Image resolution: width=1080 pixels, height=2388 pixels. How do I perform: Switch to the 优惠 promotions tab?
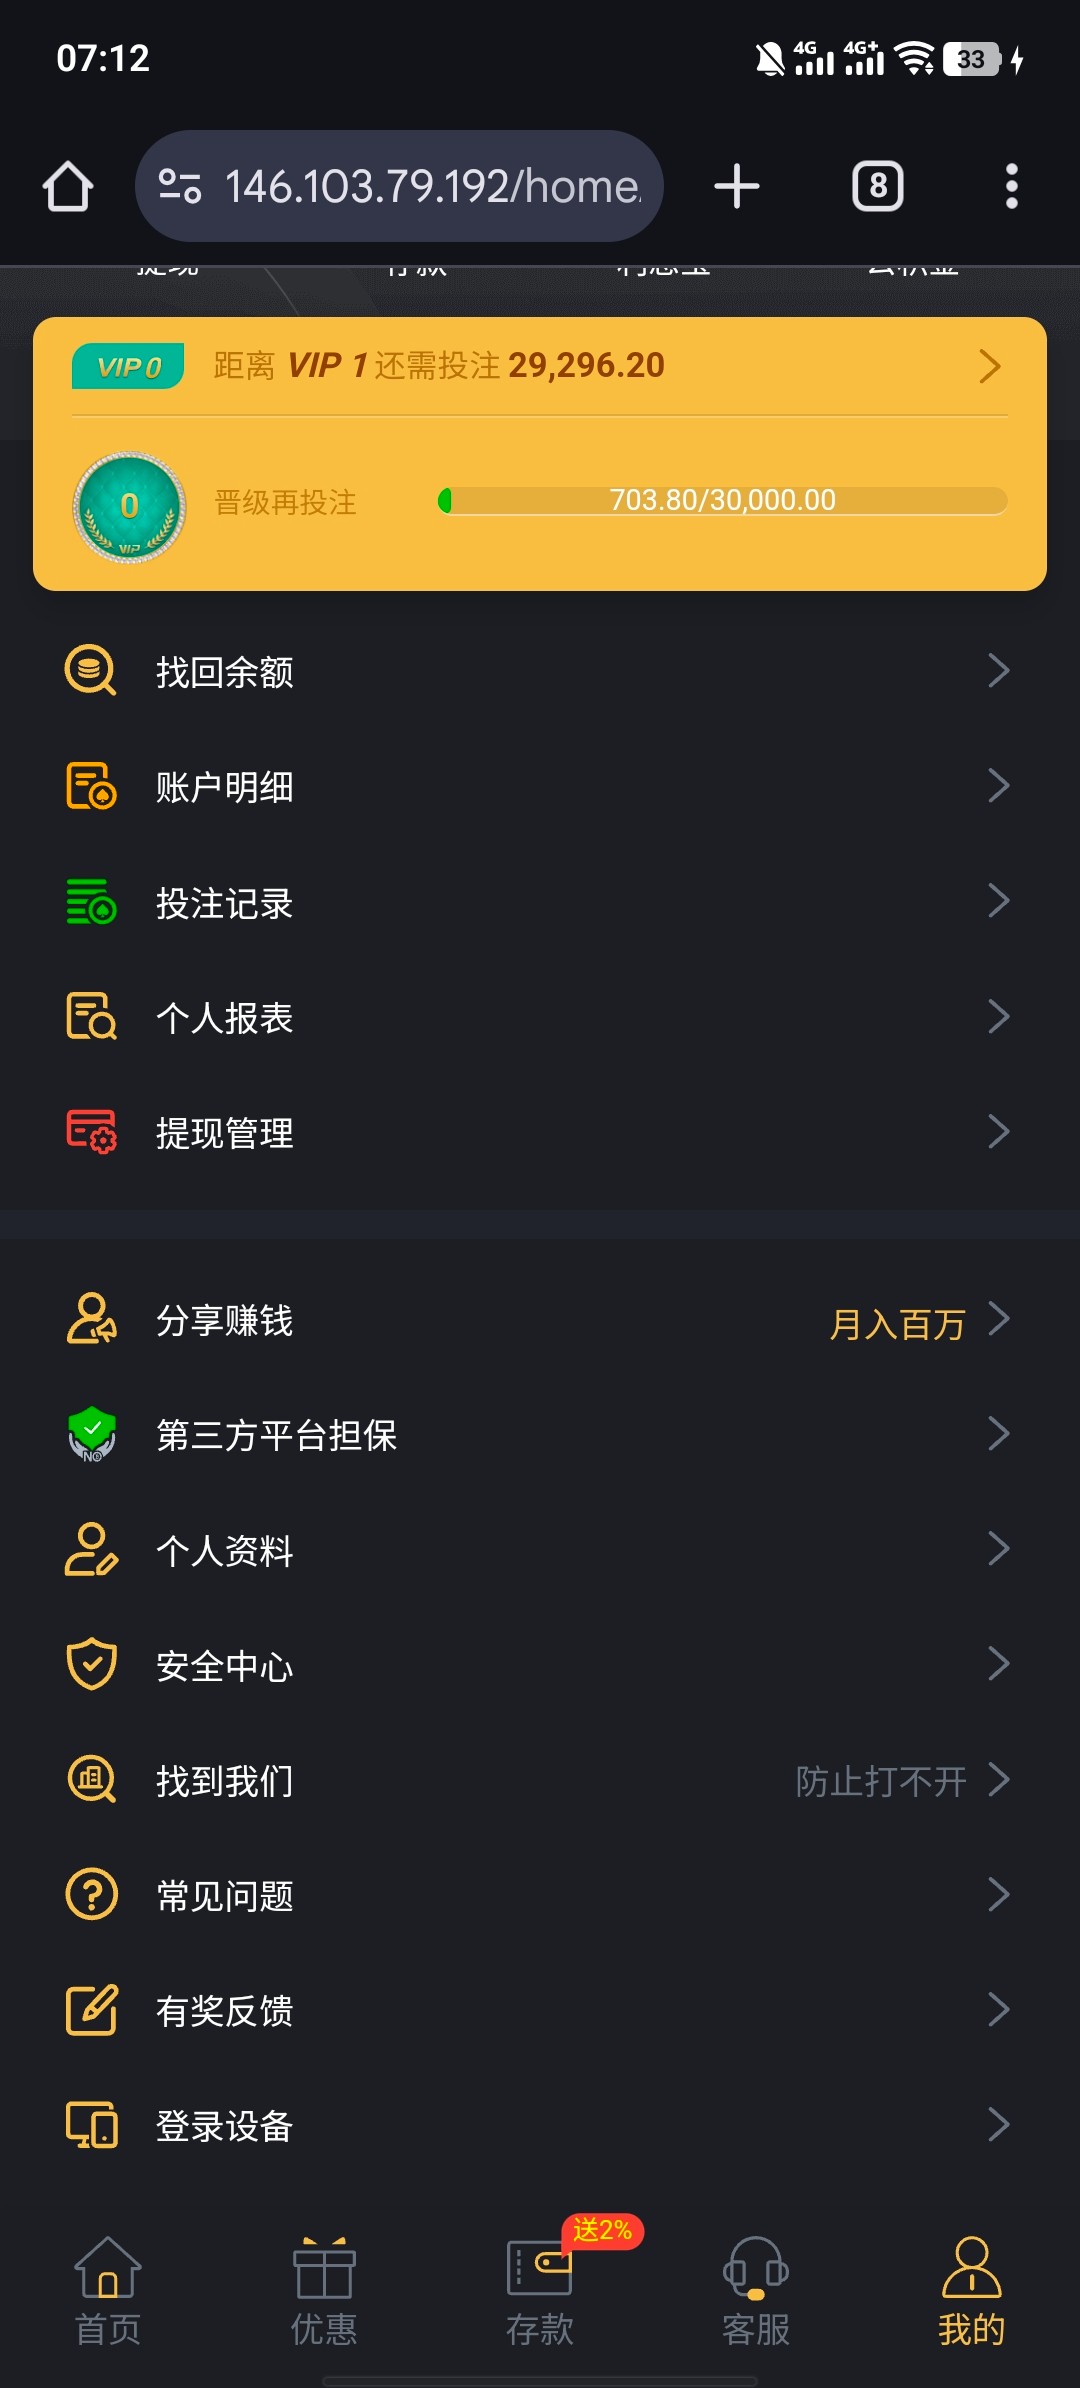(x=324, y=2292)
